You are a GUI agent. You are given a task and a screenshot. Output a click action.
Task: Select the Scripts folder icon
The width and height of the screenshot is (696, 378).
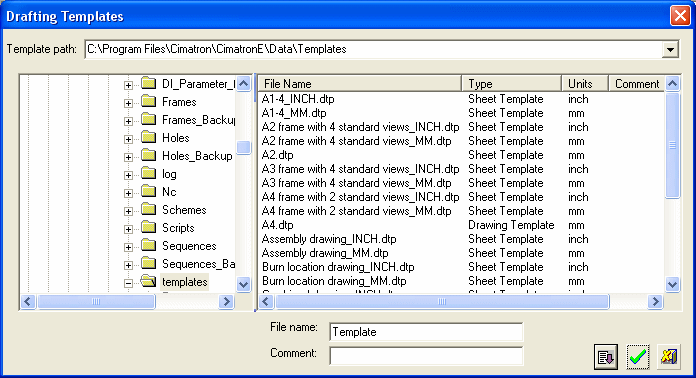[149, 227]
